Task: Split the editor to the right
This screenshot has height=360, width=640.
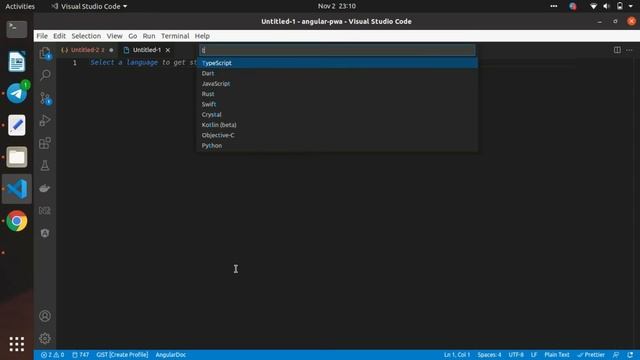Action: click(617, 50)
